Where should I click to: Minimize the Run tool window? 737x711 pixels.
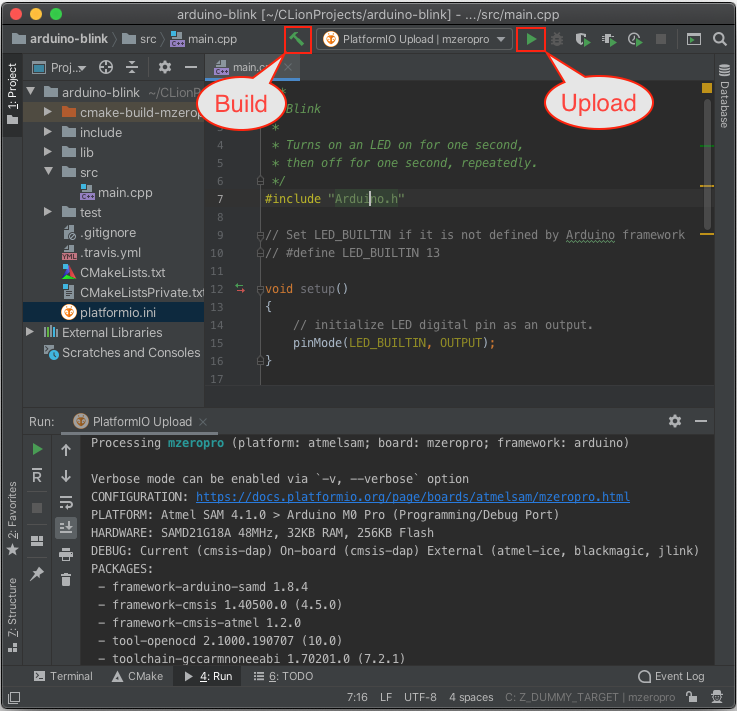[701, 421]
